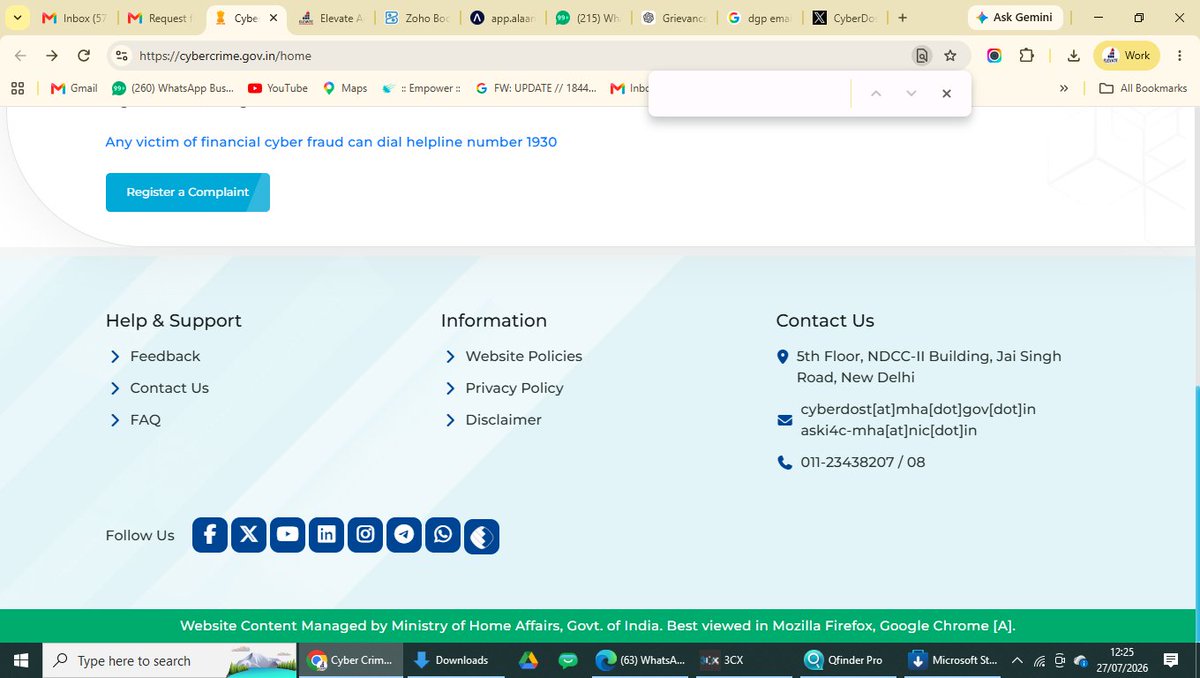Image resolution: width=1200 pixels, height=678 pixels.
Task: Open the Instagram follow icon
Action: [x=365, y=535]
